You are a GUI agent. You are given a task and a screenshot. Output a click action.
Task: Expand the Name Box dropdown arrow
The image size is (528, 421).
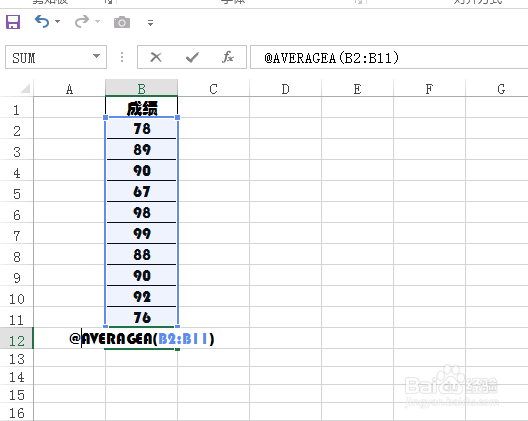tap(97, 56)
